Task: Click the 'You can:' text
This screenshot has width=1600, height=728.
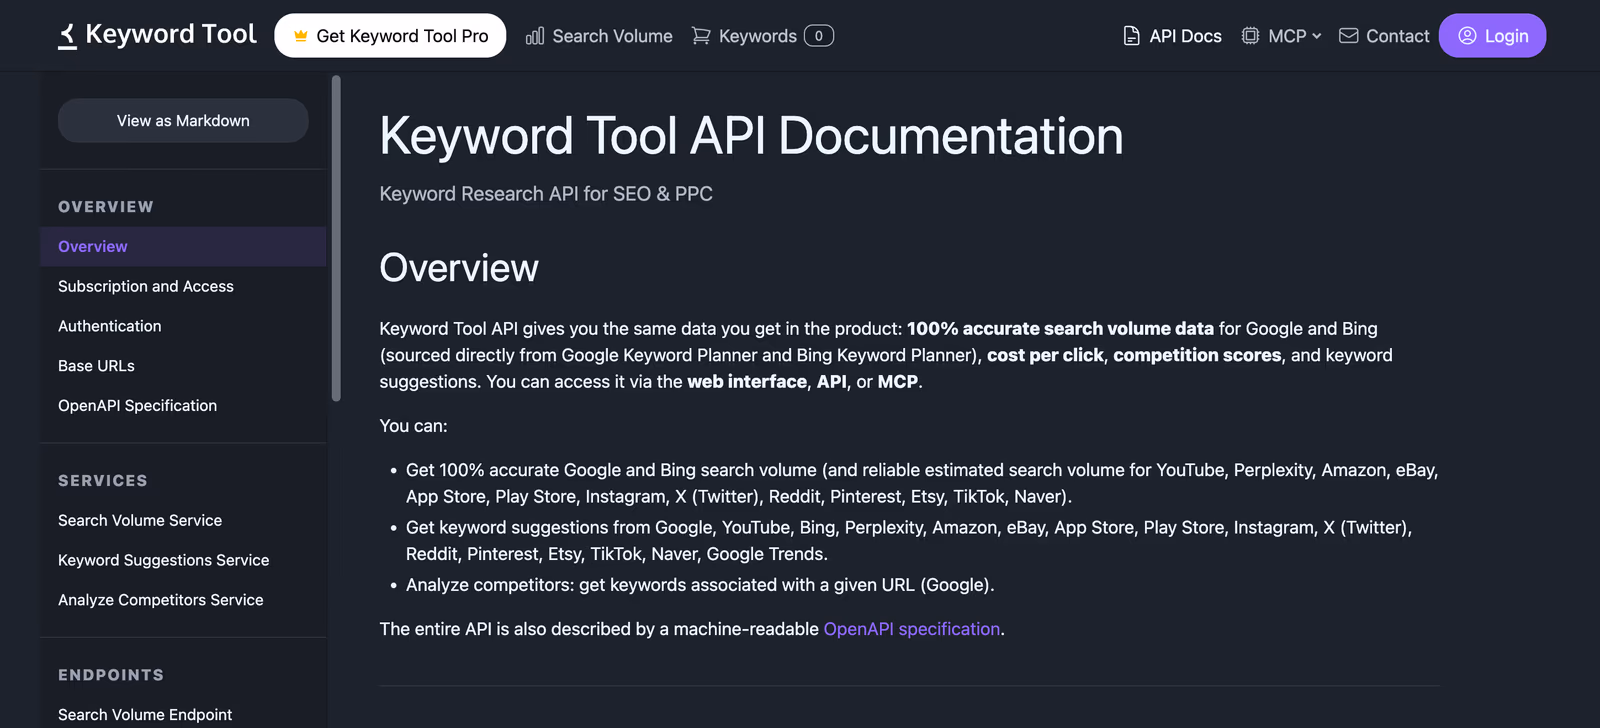Action: (x=414, y=426)
